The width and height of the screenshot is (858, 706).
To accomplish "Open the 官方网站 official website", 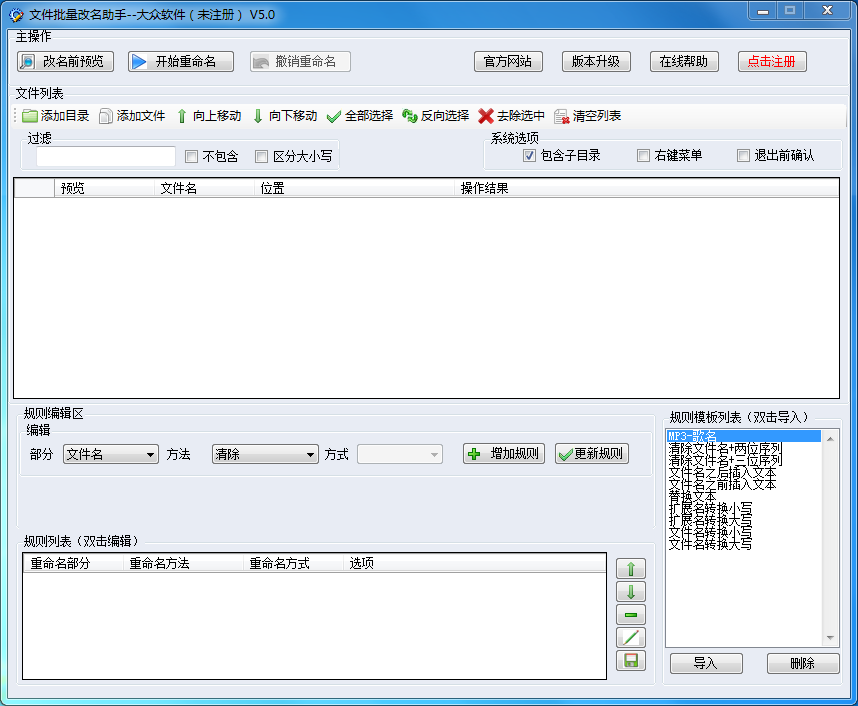I will point(508,61).
